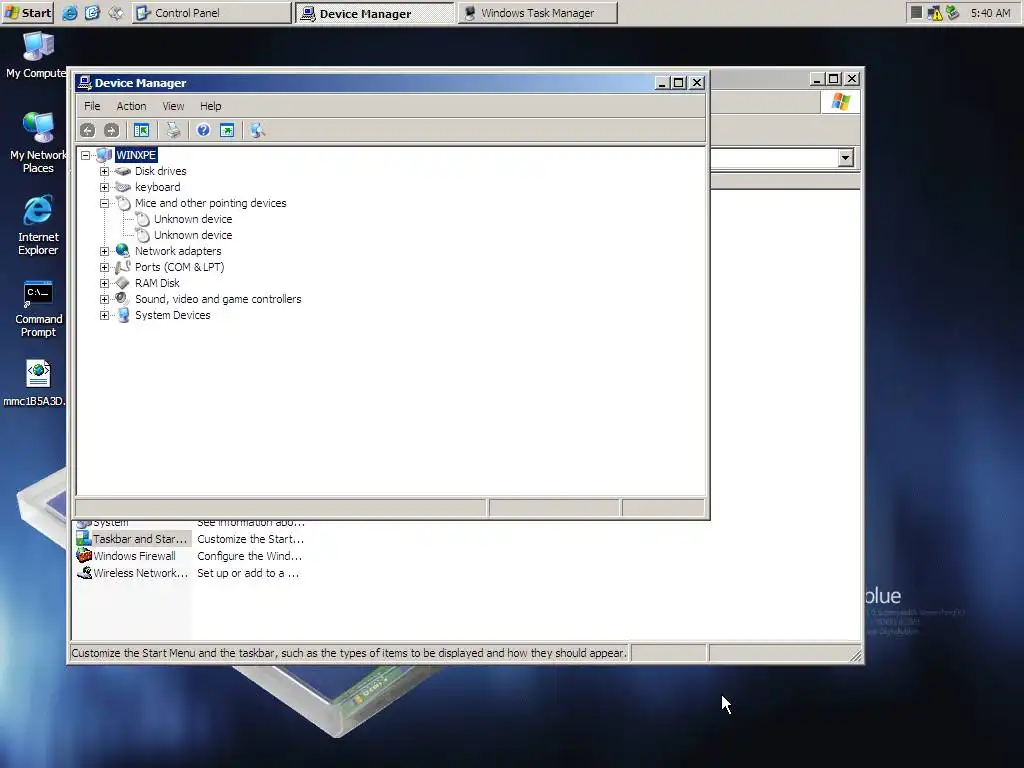Open the address dropdown in Control Panel window
The image size is (1024, 768).
[846, 157]
